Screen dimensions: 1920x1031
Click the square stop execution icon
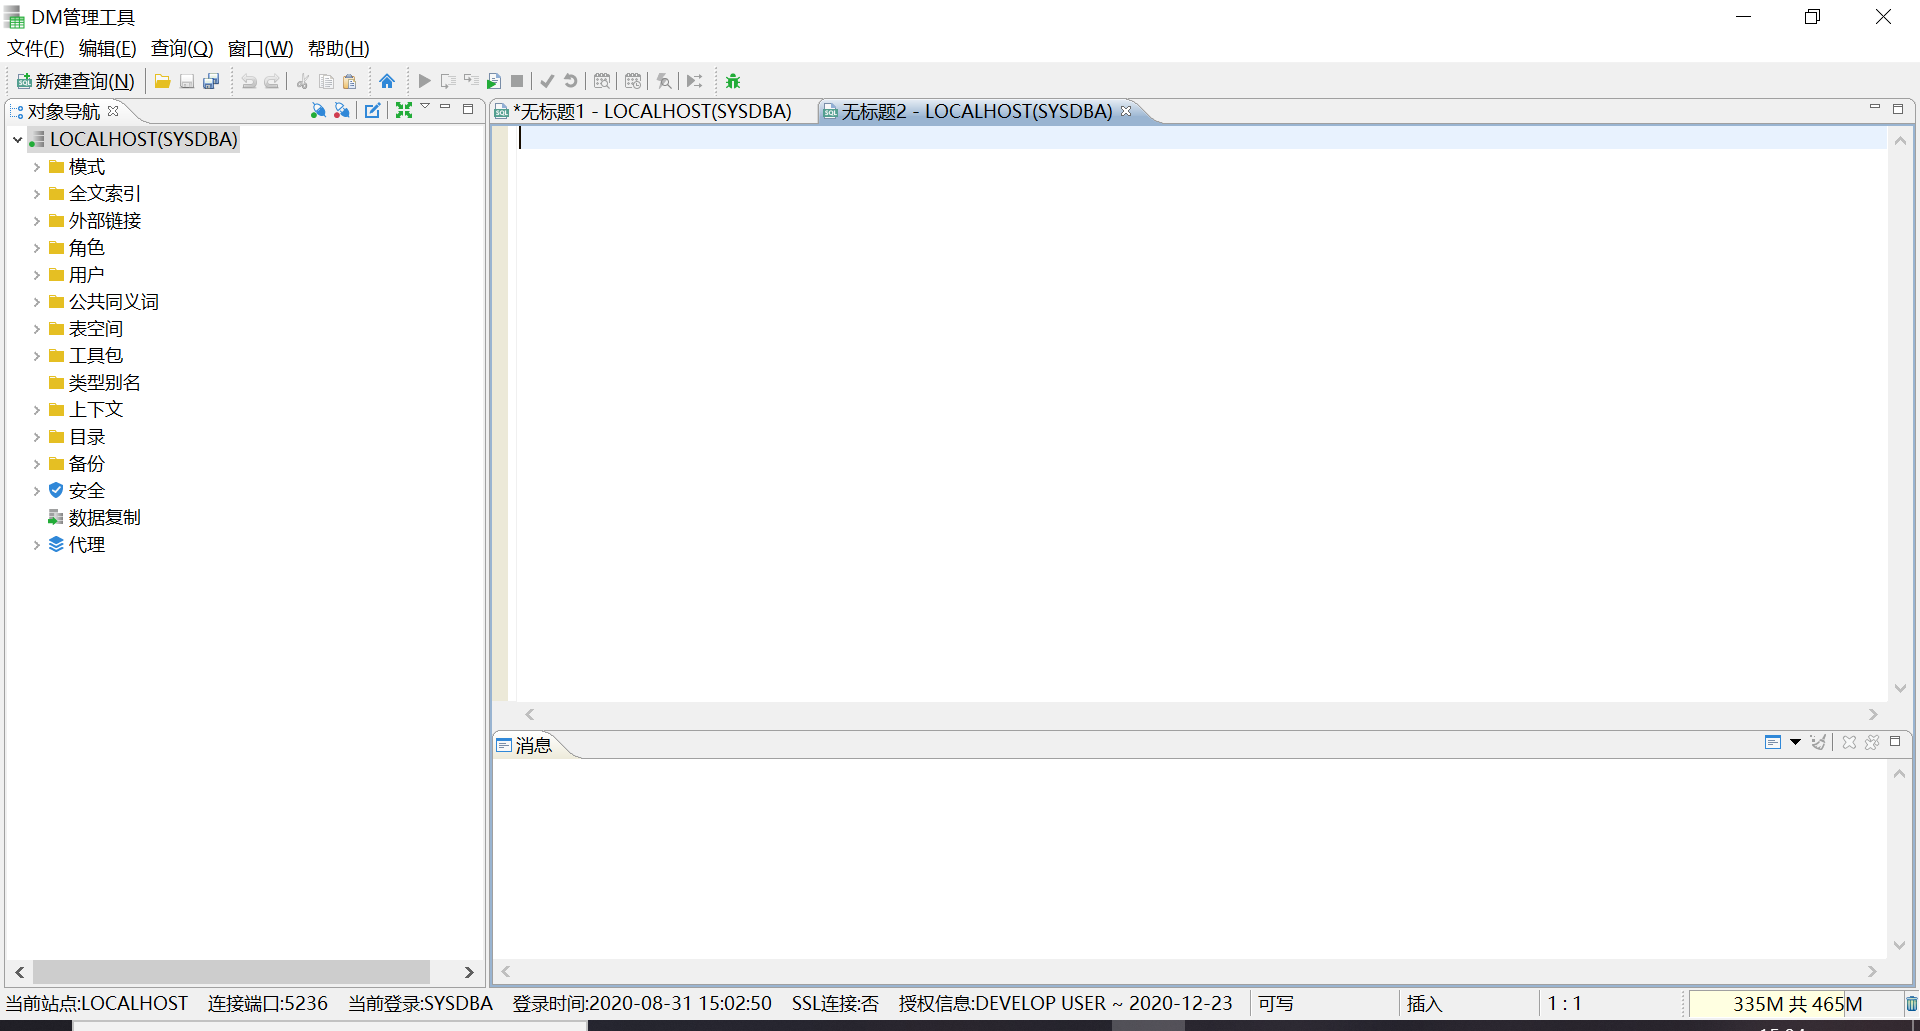517,81
